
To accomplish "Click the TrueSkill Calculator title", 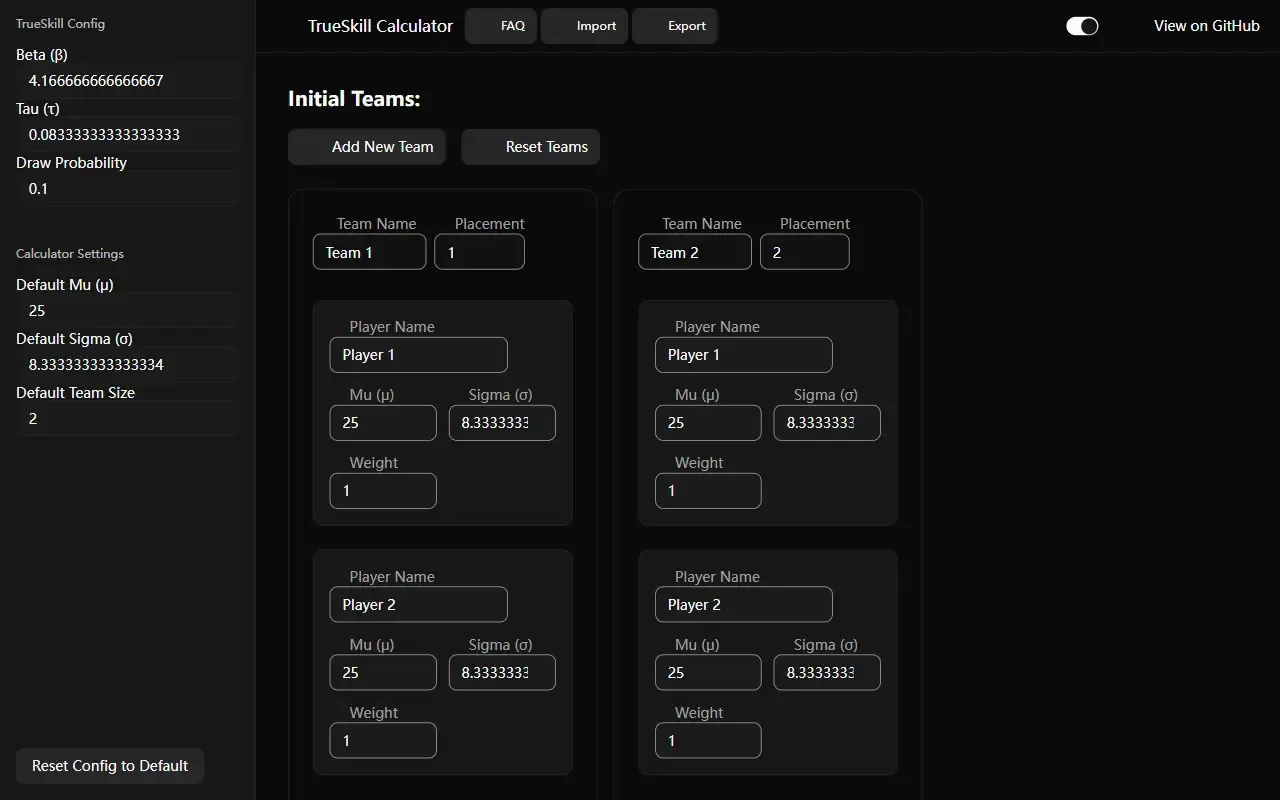I will 380,26.
